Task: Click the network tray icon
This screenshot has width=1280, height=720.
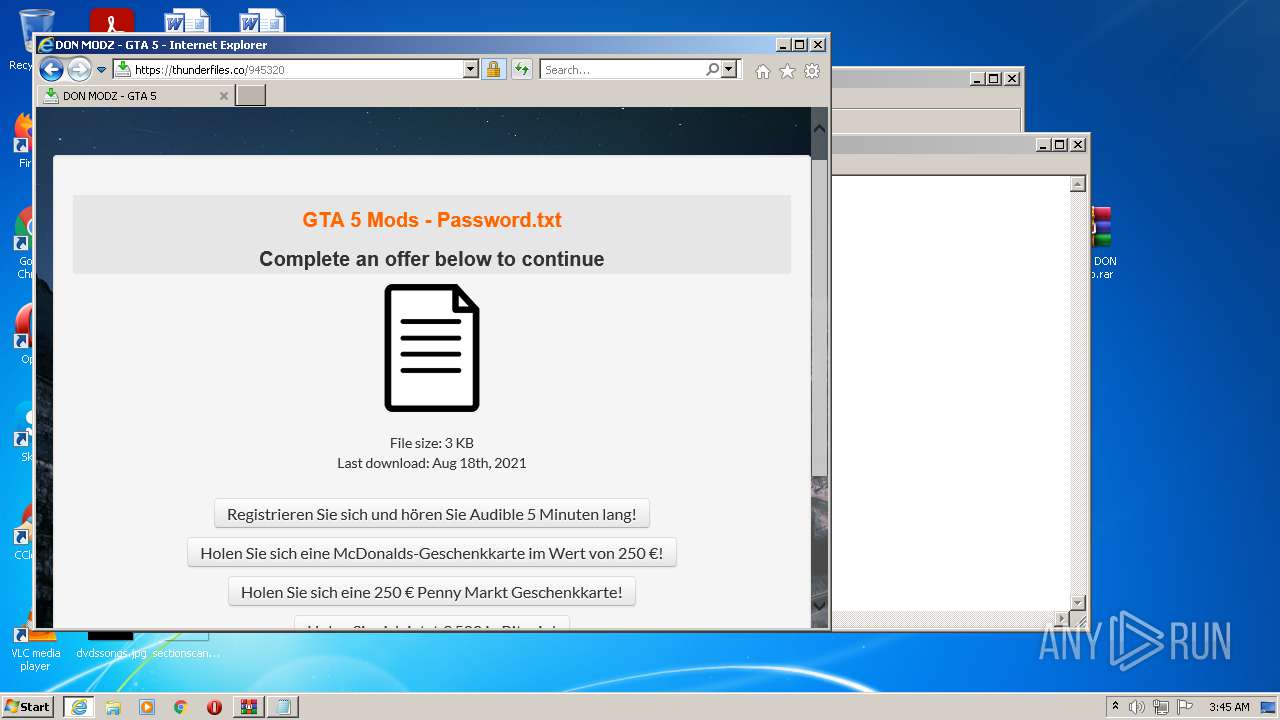Action: (x=1161, y=707)
